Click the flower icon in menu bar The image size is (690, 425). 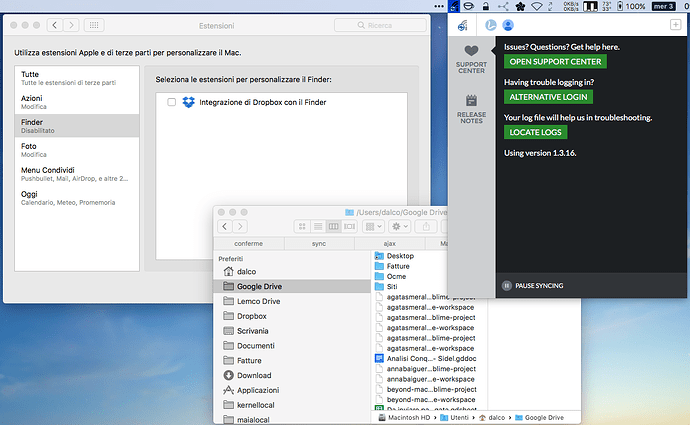tap(520, 6)
